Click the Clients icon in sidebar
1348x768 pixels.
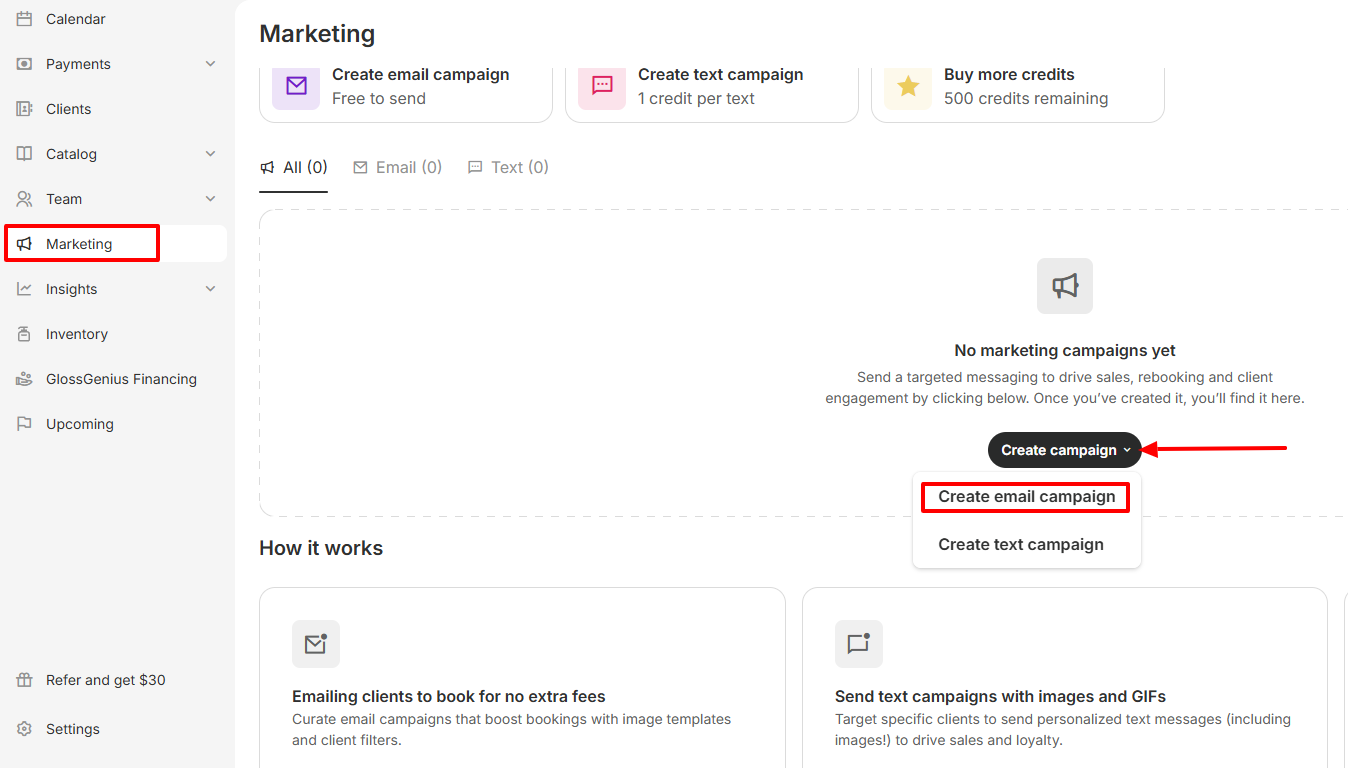(25, 109)
